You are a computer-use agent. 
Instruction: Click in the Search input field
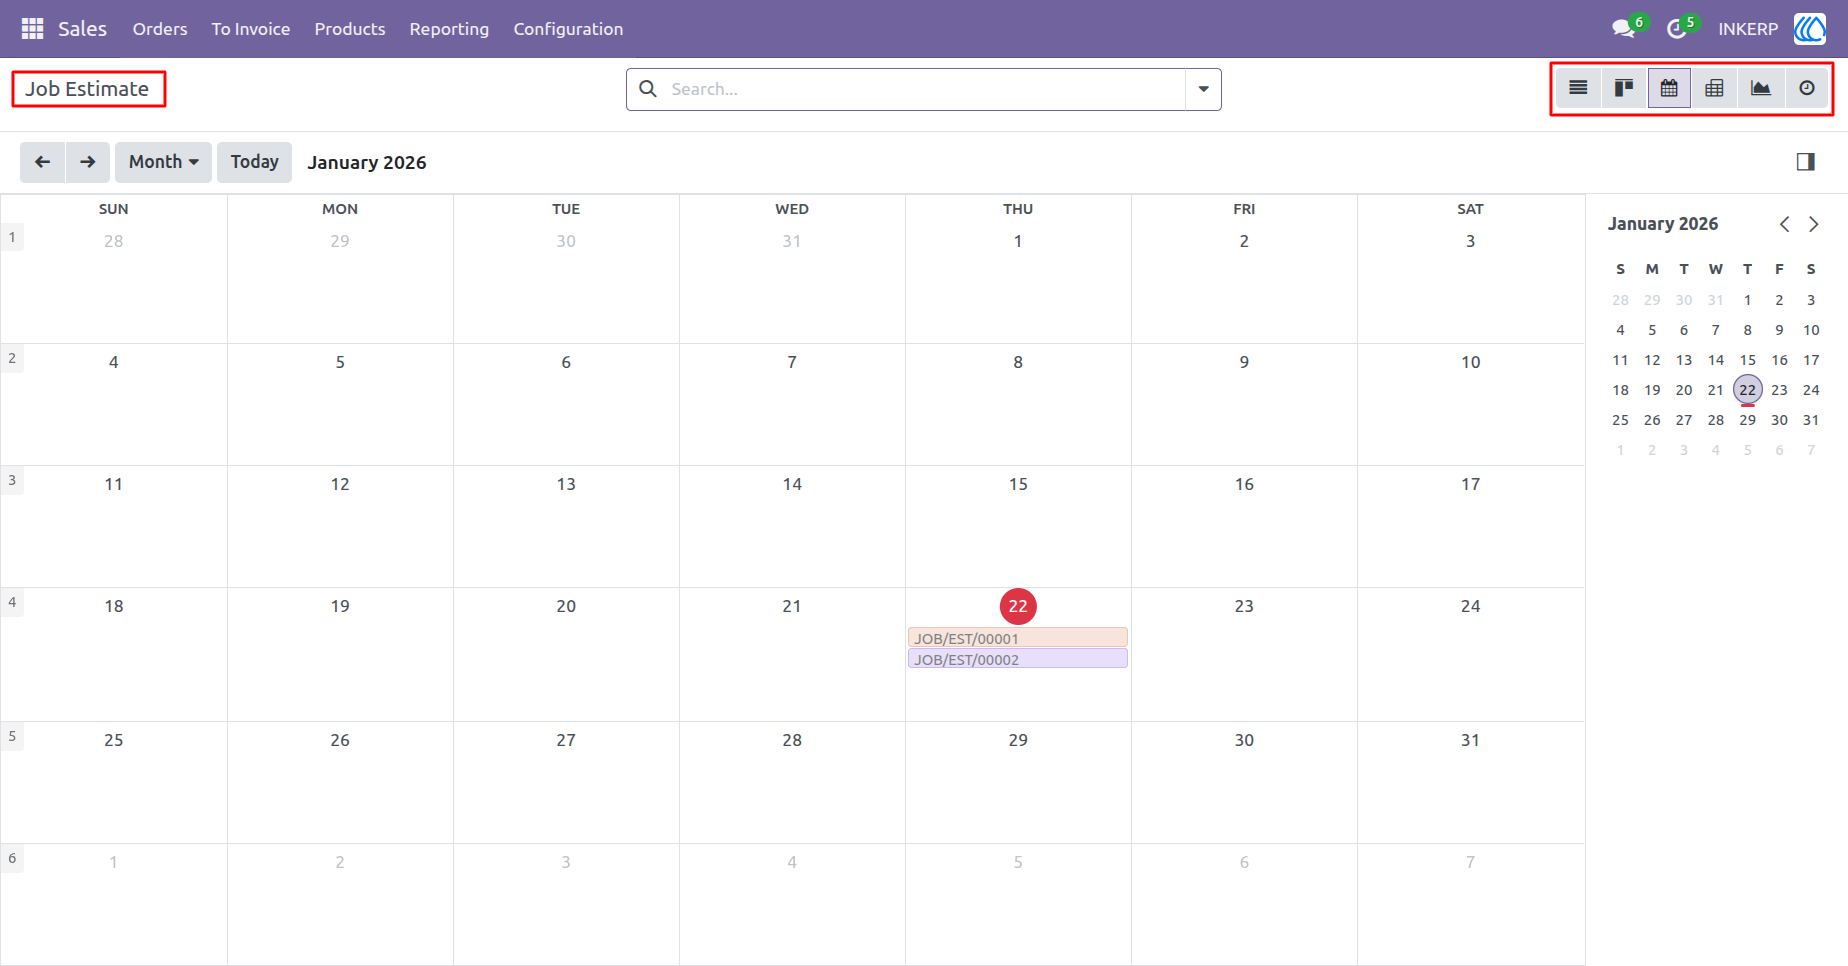(925, 89)
